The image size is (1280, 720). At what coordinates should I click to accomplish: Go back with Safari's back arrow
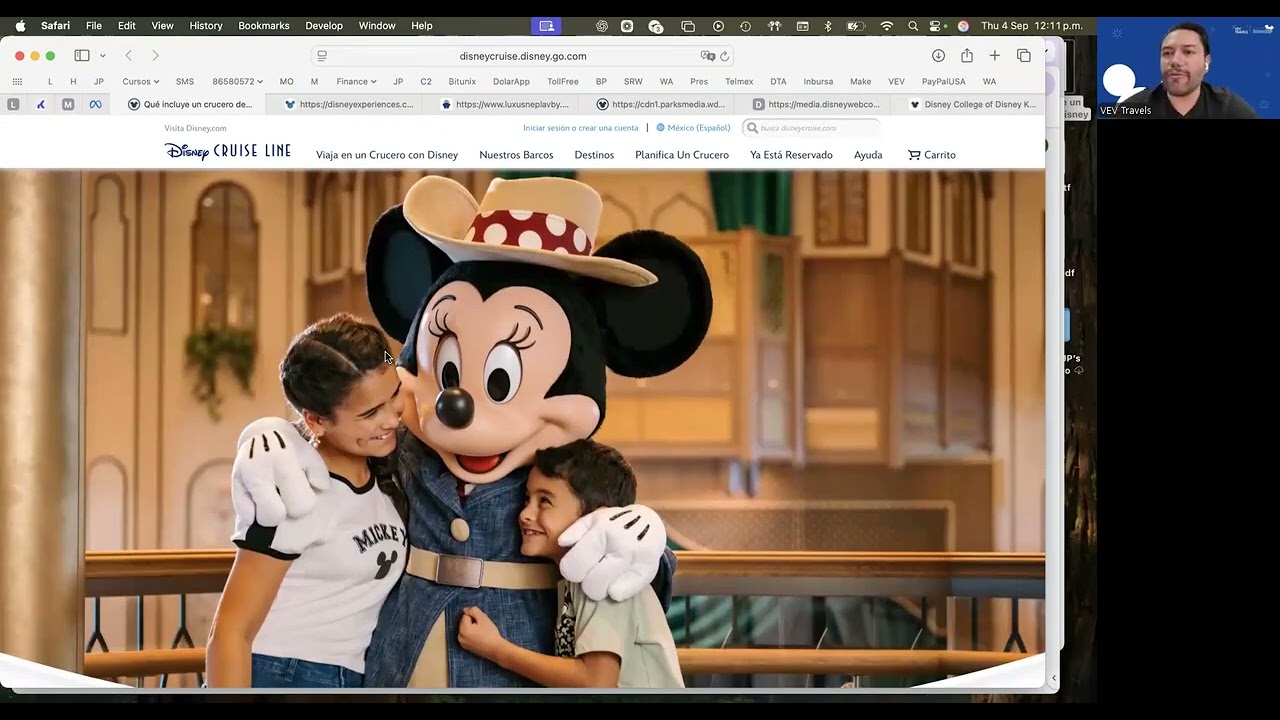click(128, 56)
